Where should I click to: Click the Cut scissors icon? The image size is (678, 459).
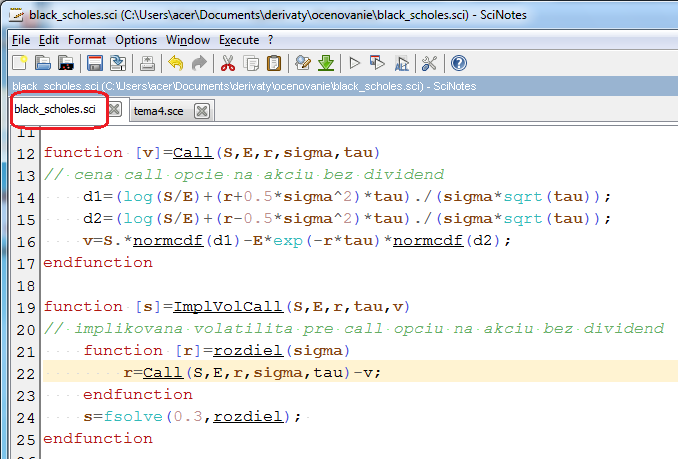(228, 64)
